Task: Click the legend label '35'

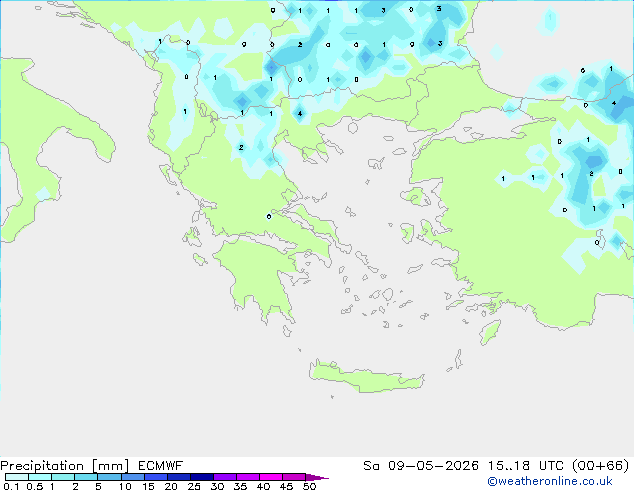Action: pos(240,486)
